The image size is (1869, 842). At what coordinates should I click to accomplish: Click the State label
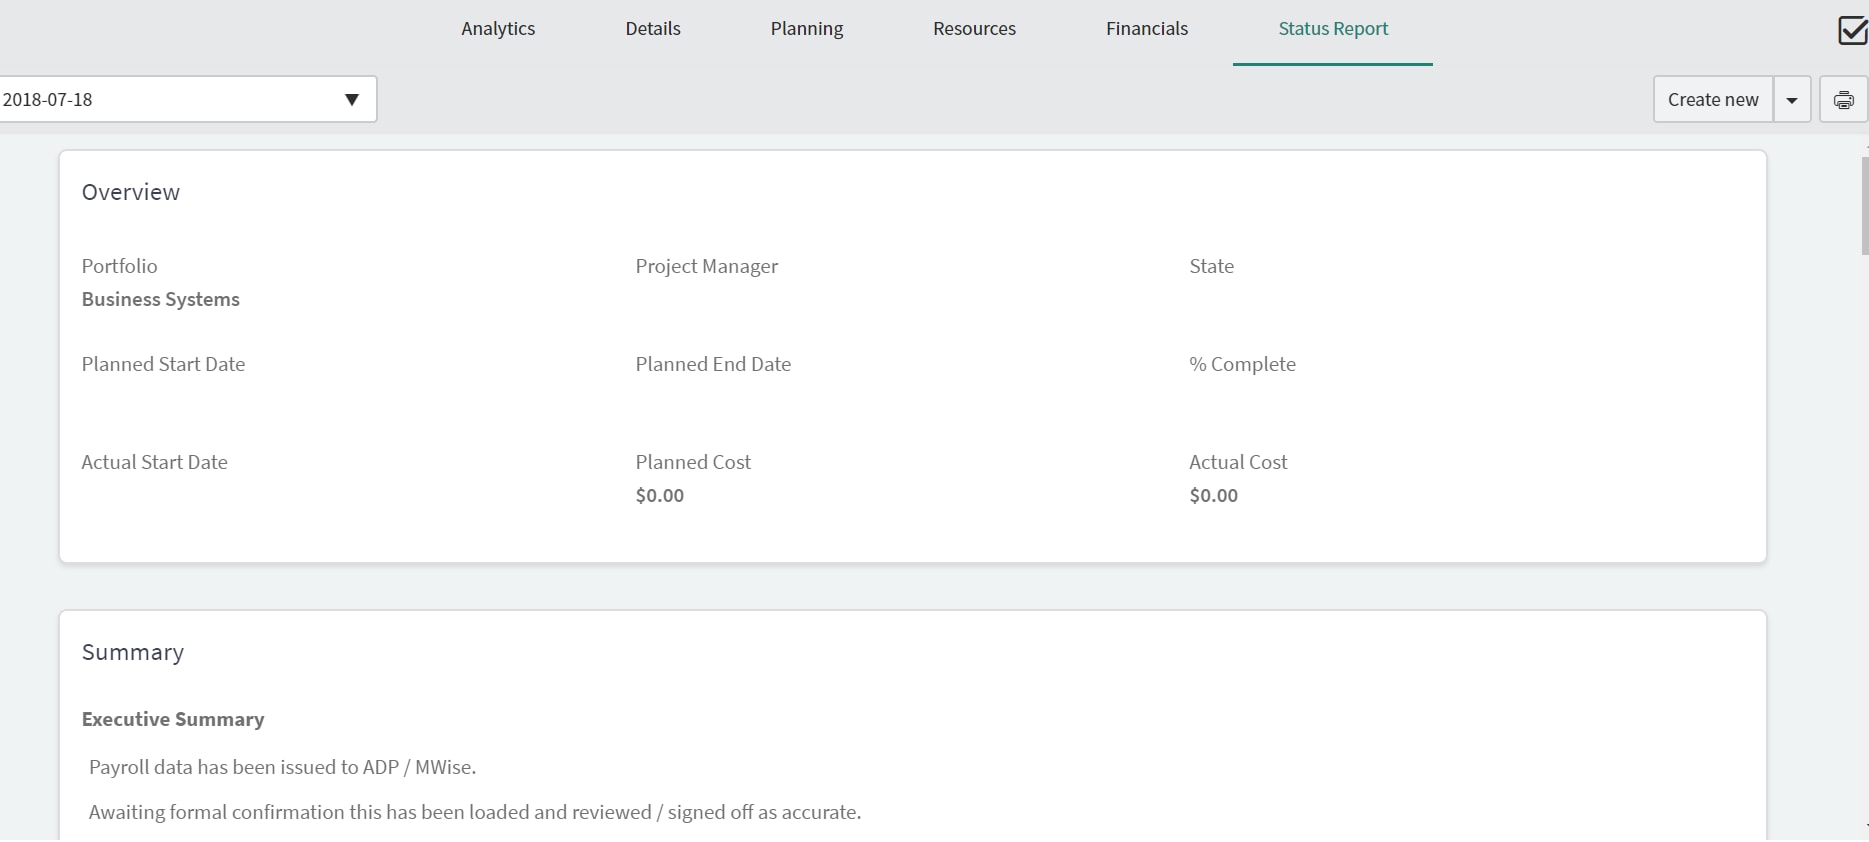tap(1212, 266)
